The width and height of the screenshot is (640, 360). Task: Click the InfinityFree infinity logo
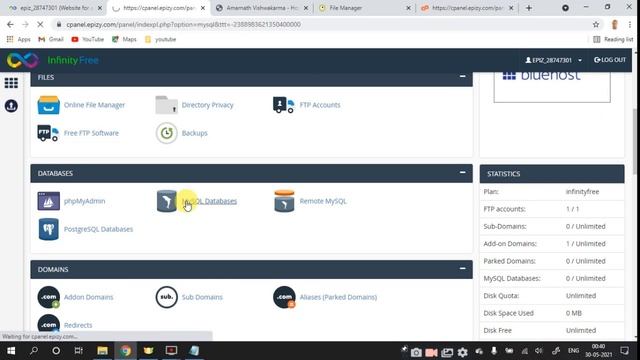(23, 60)
